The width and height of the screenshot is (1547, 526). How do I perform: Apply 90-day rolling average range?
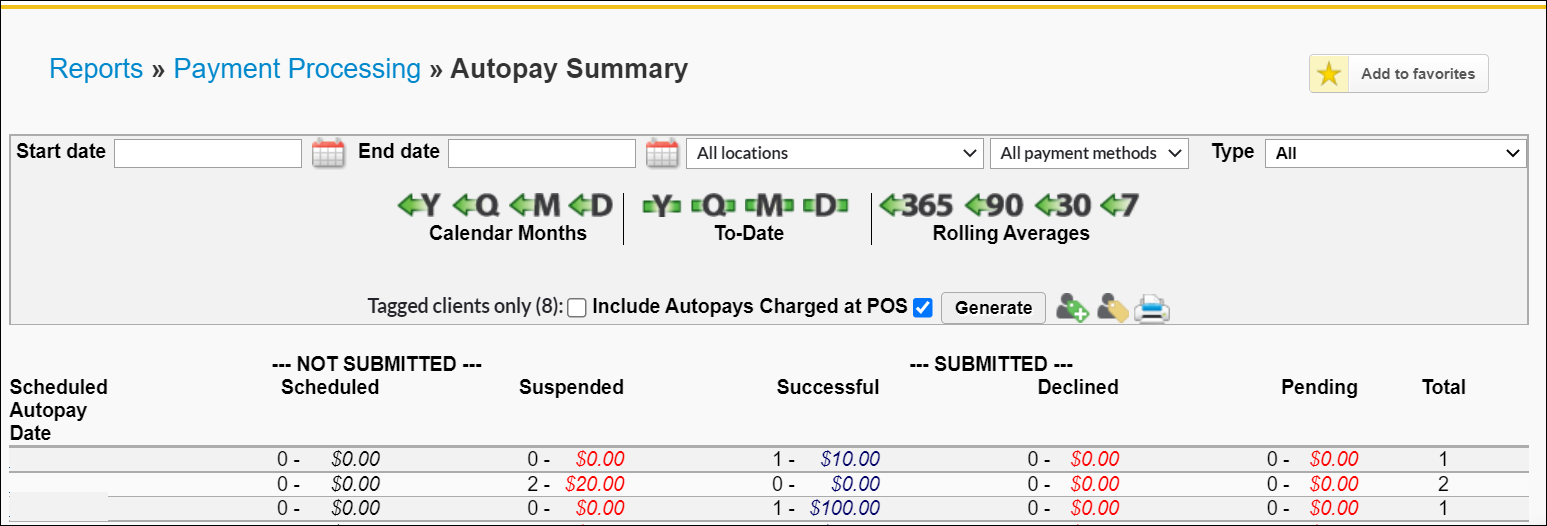(994, 205)
